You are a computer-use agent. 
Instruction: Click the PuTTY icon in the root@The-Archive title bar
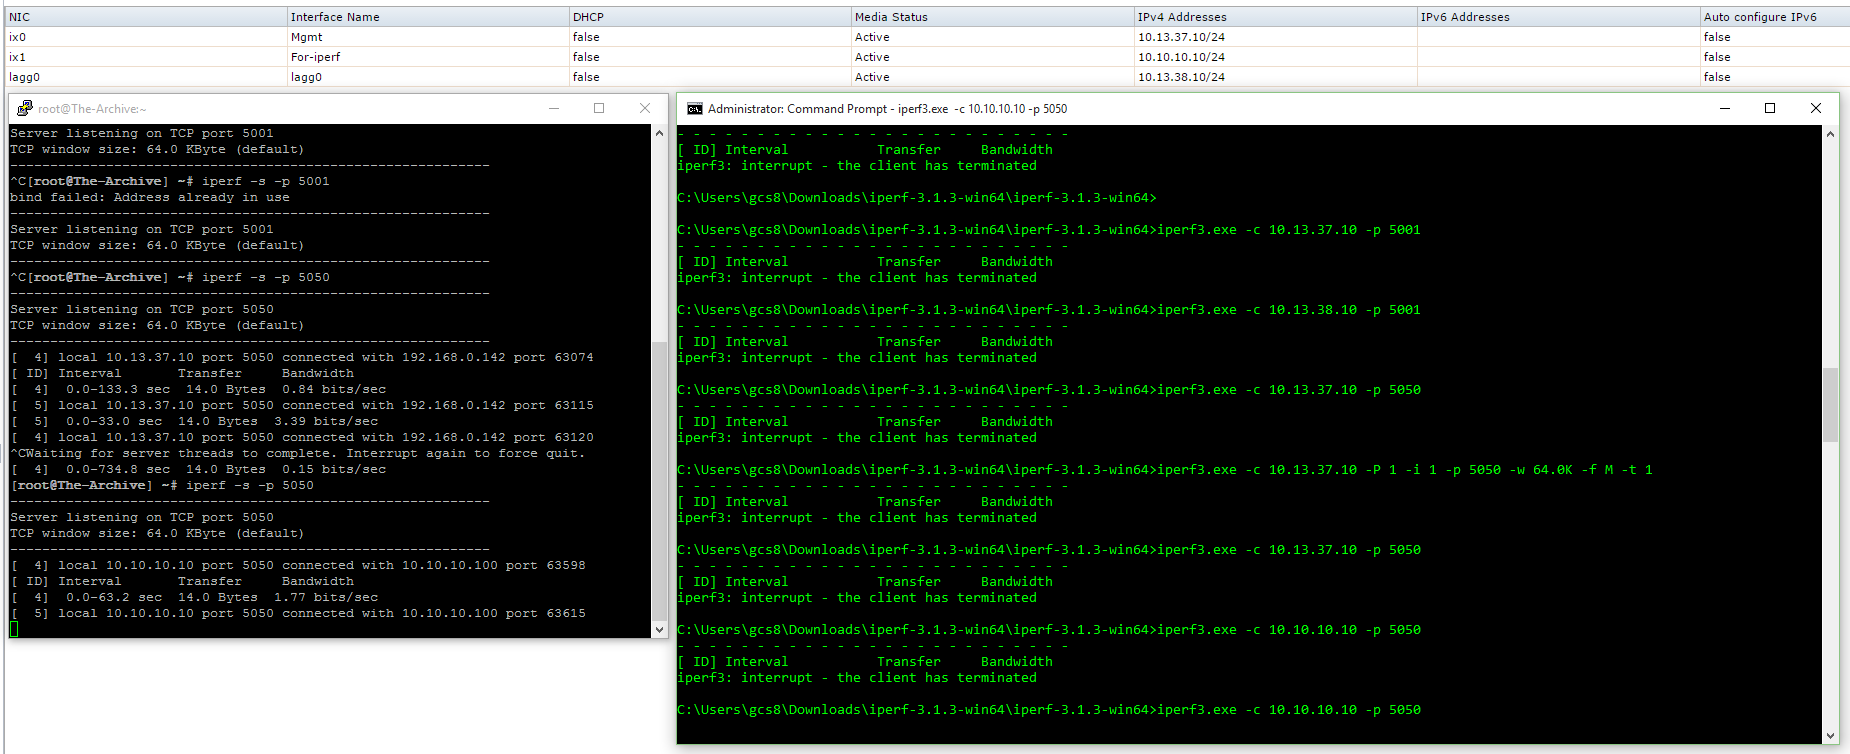click(x=25, y=108)
